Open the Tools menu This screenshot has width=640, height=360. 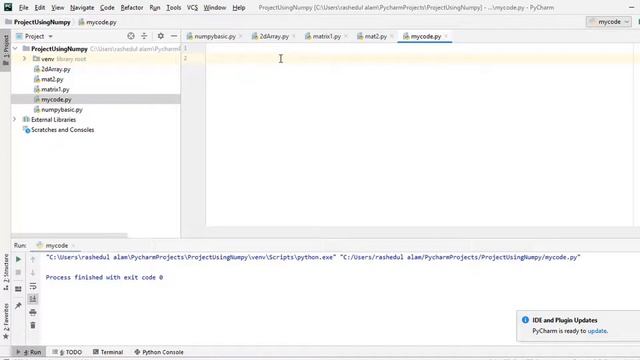tap(173, 7)
